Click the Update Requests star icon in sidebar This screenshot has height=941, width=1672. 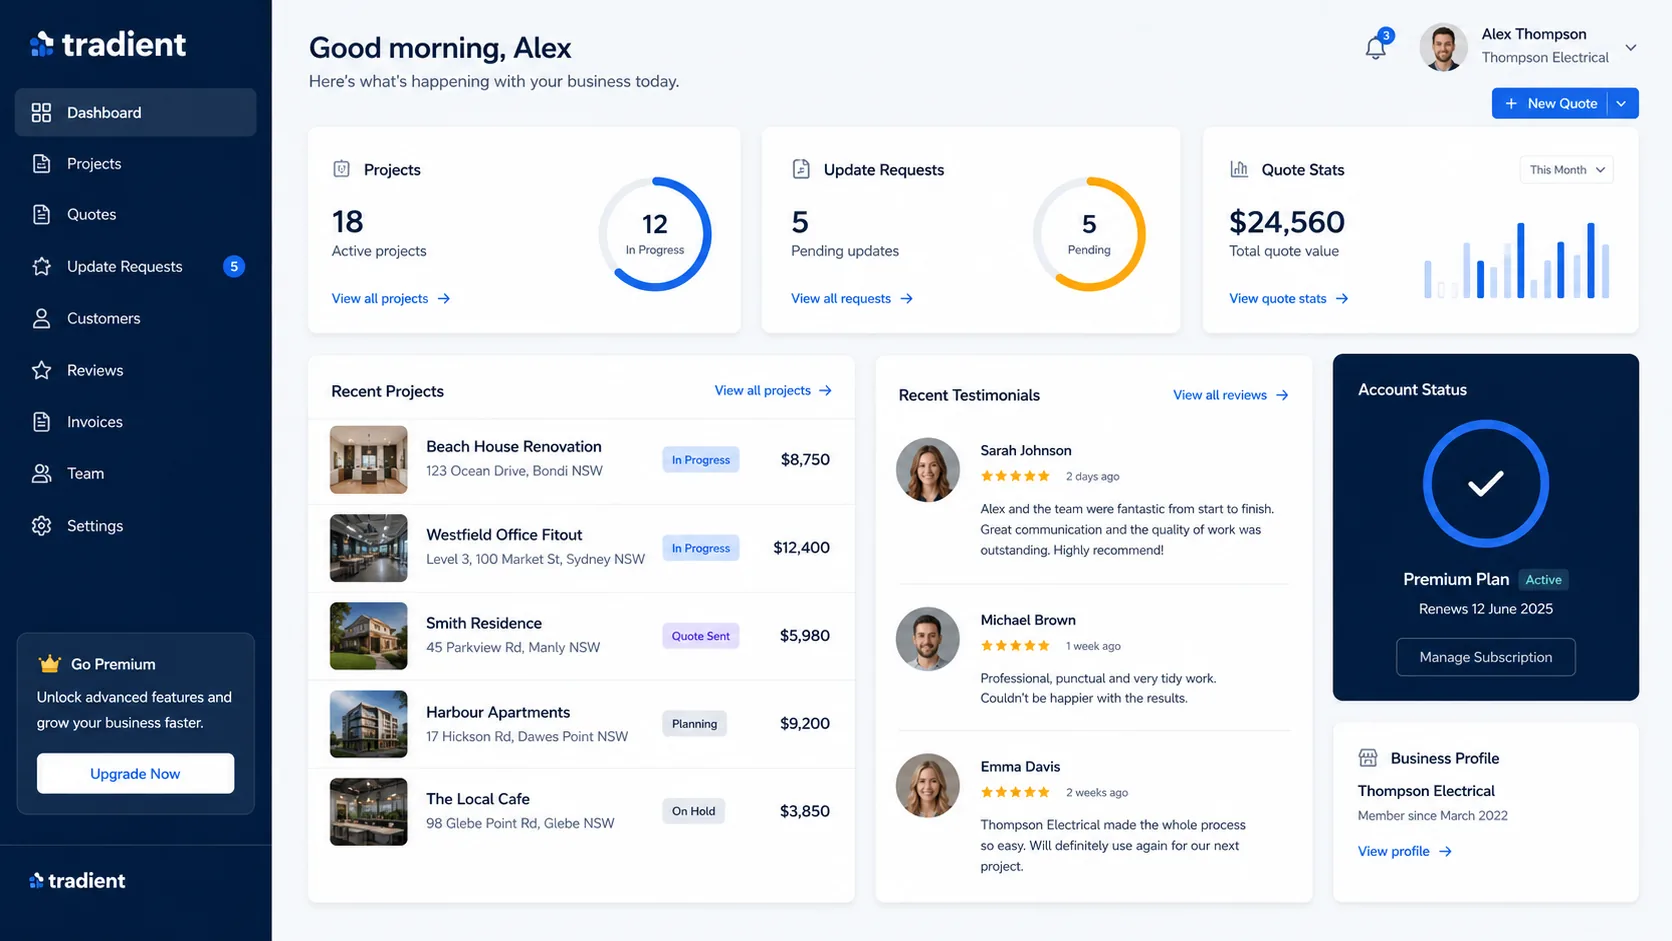(x=41, y=267)
